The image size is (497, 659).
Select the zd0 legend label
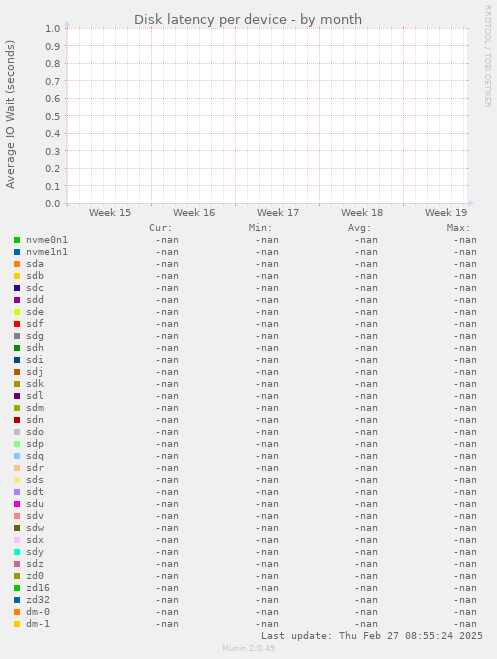35,576
